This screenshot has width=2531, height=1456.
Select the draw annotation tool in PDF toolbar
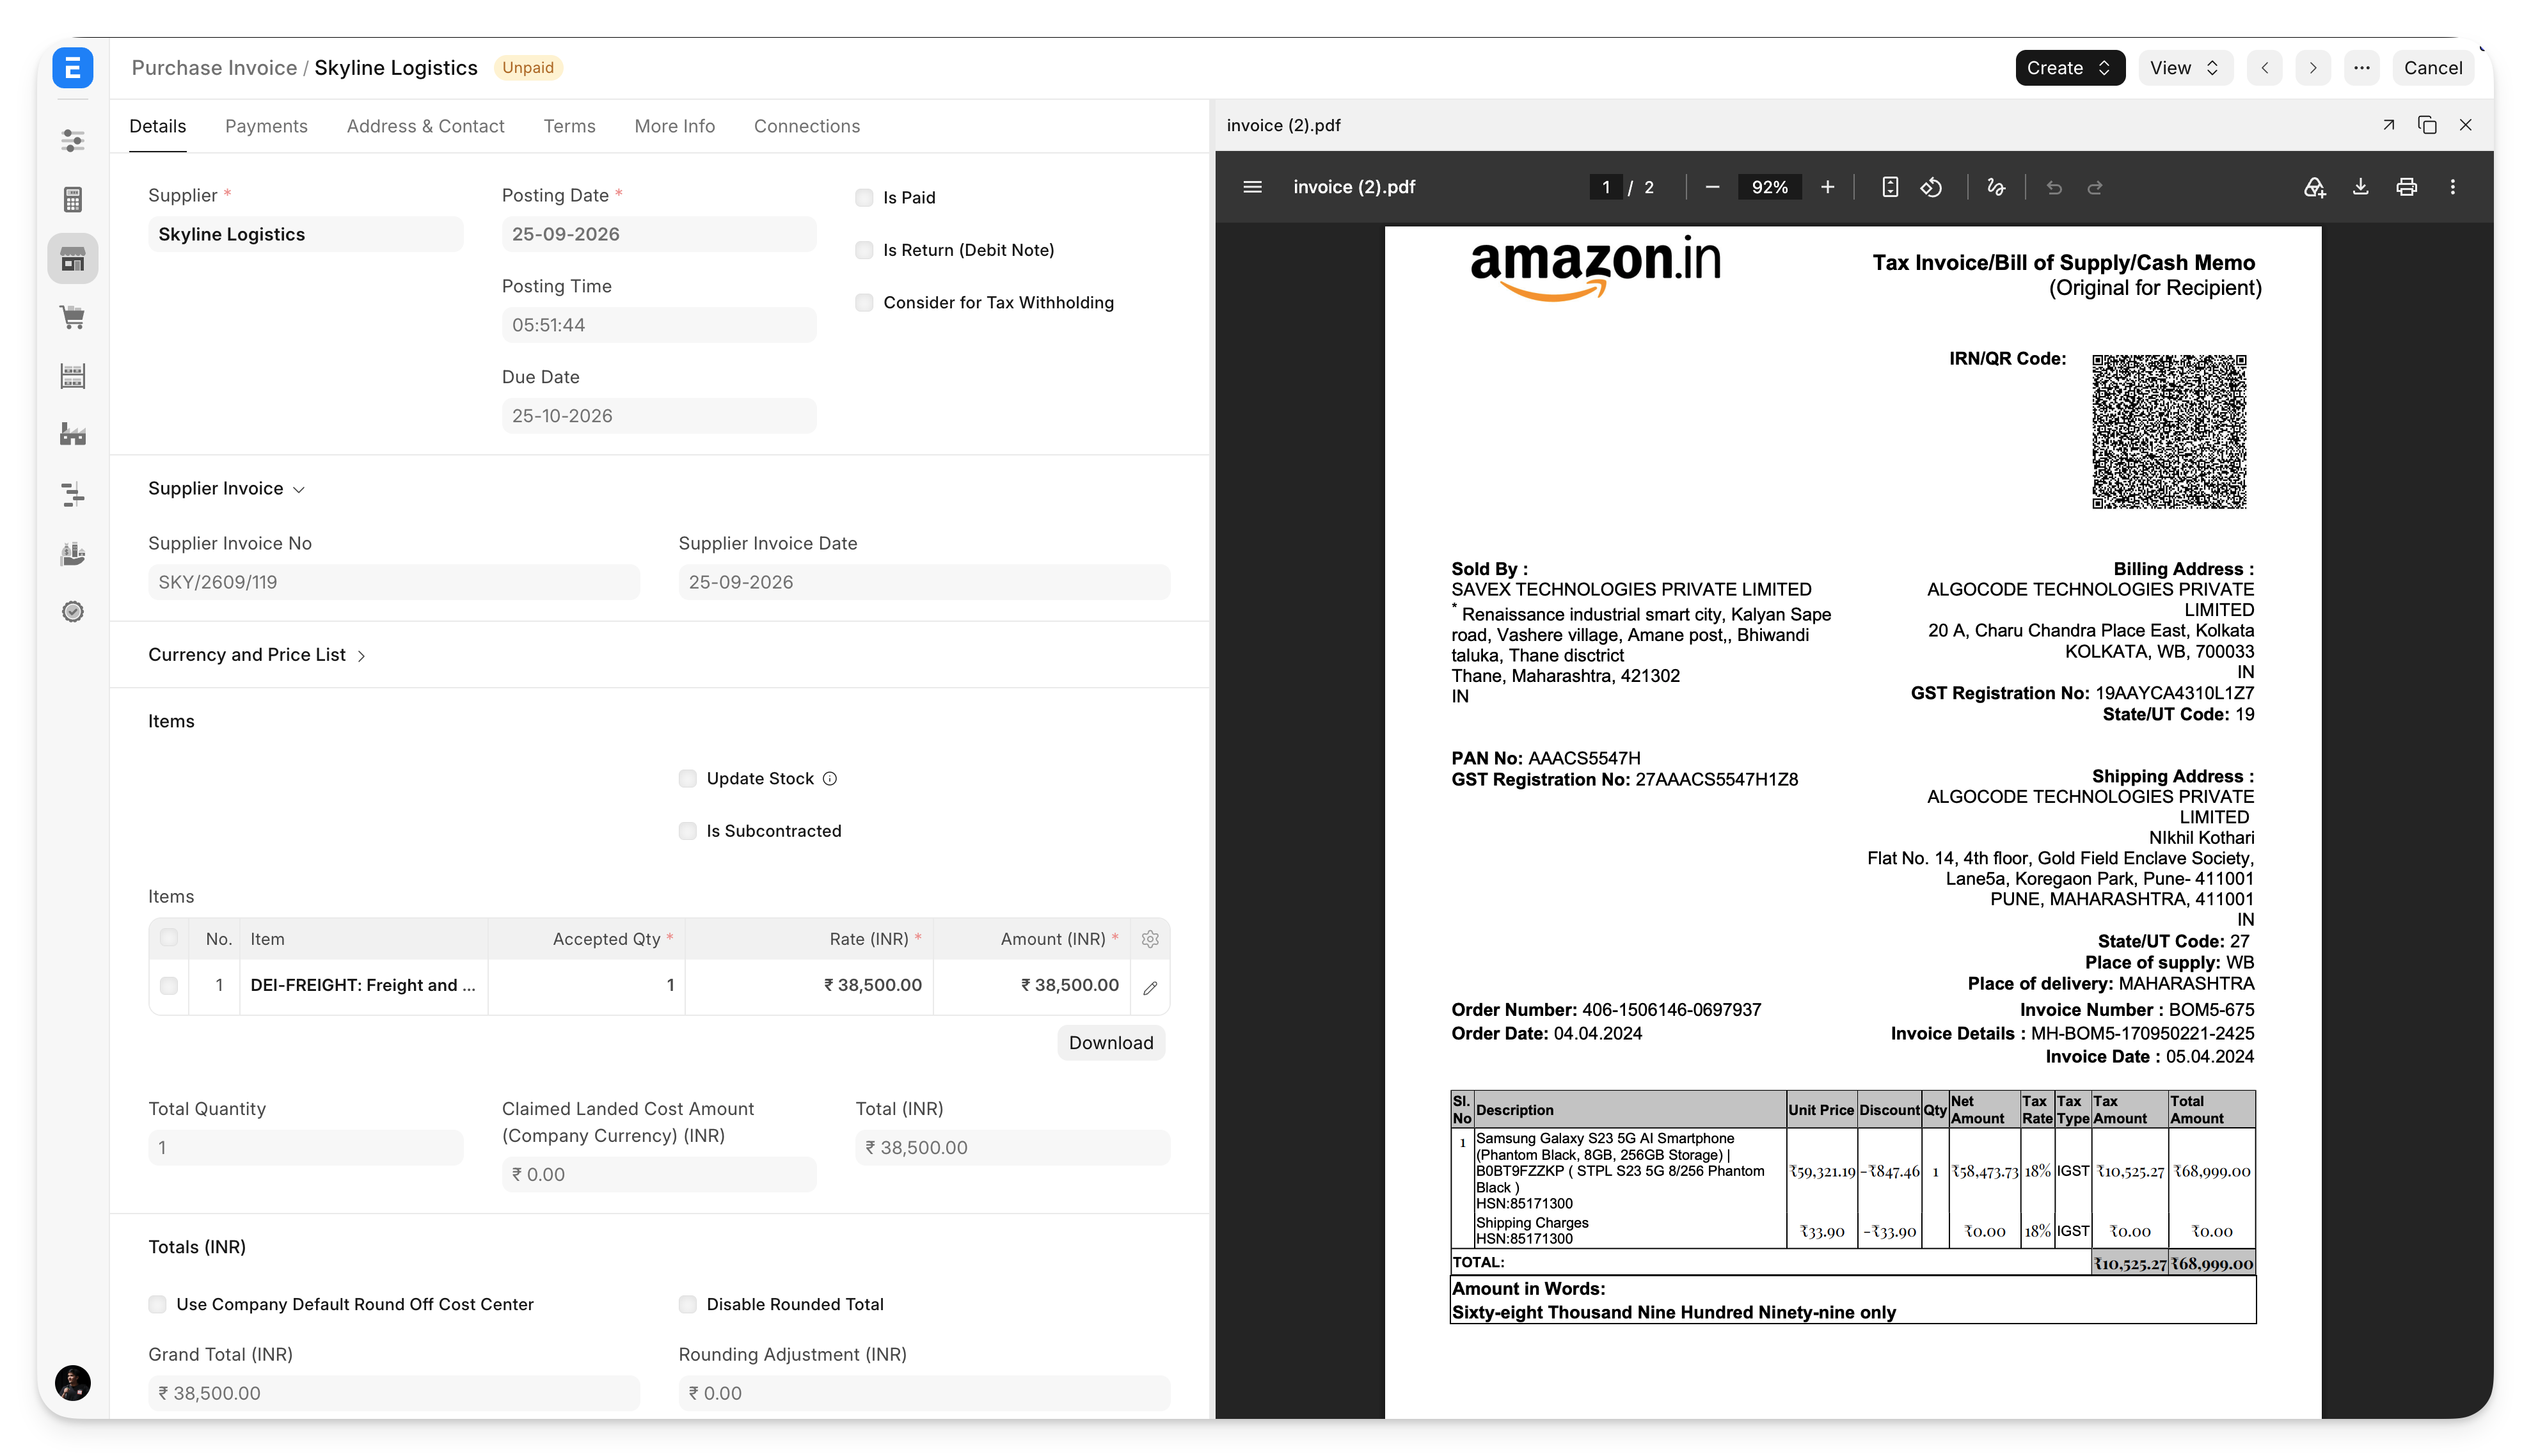click(x=1996, y=187)
